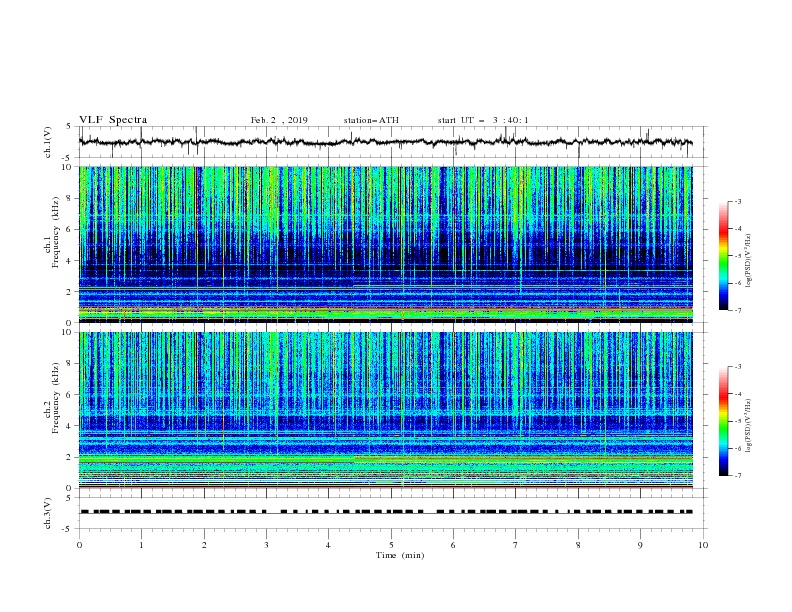Click the "VLF Spectra" title text
This screenshot has height=612, width=792.
pyautogui.click(x=113, y=120)
